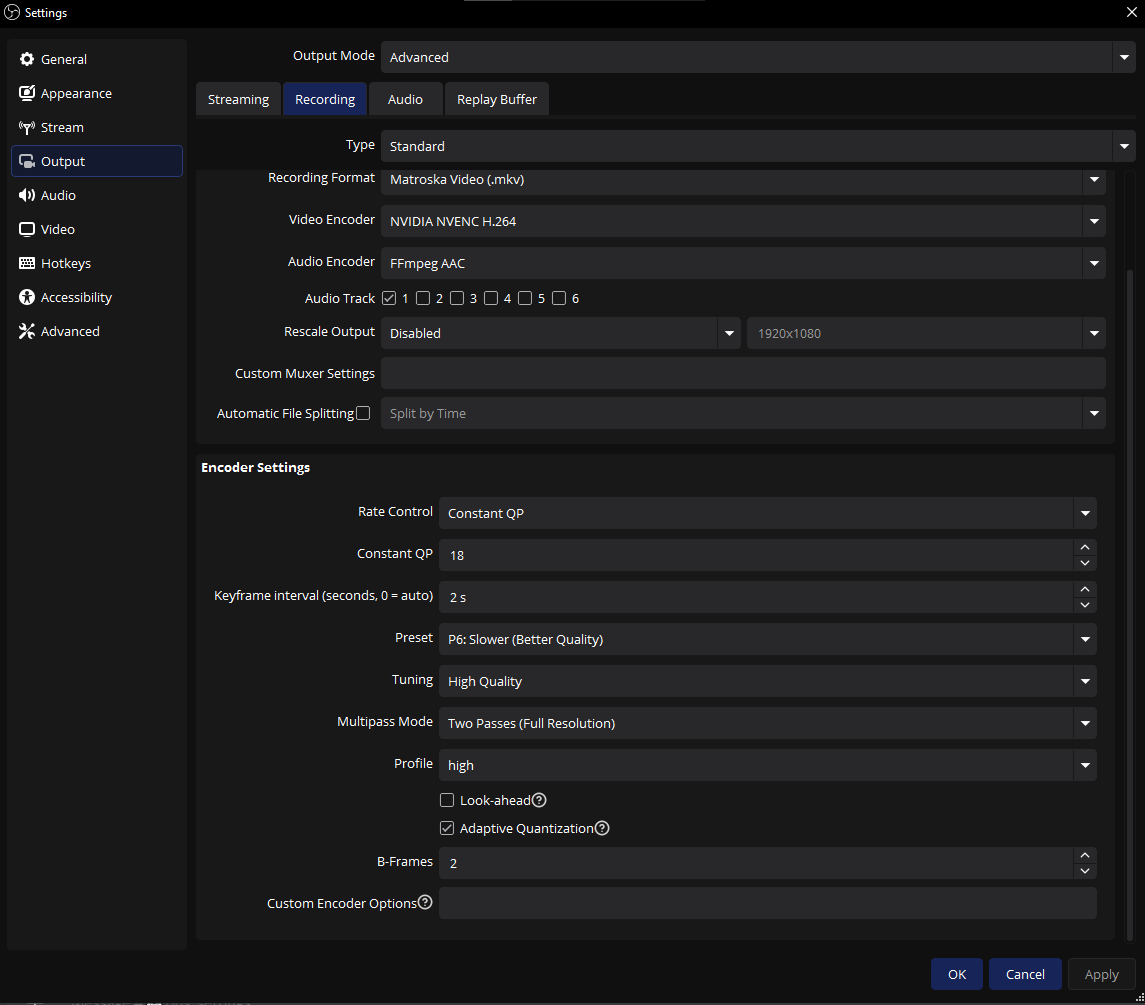Screen dimensions: 1145x1005
Task: Open Video settings monitor icon
Action: pyautogui.click(x=27, y=229)
